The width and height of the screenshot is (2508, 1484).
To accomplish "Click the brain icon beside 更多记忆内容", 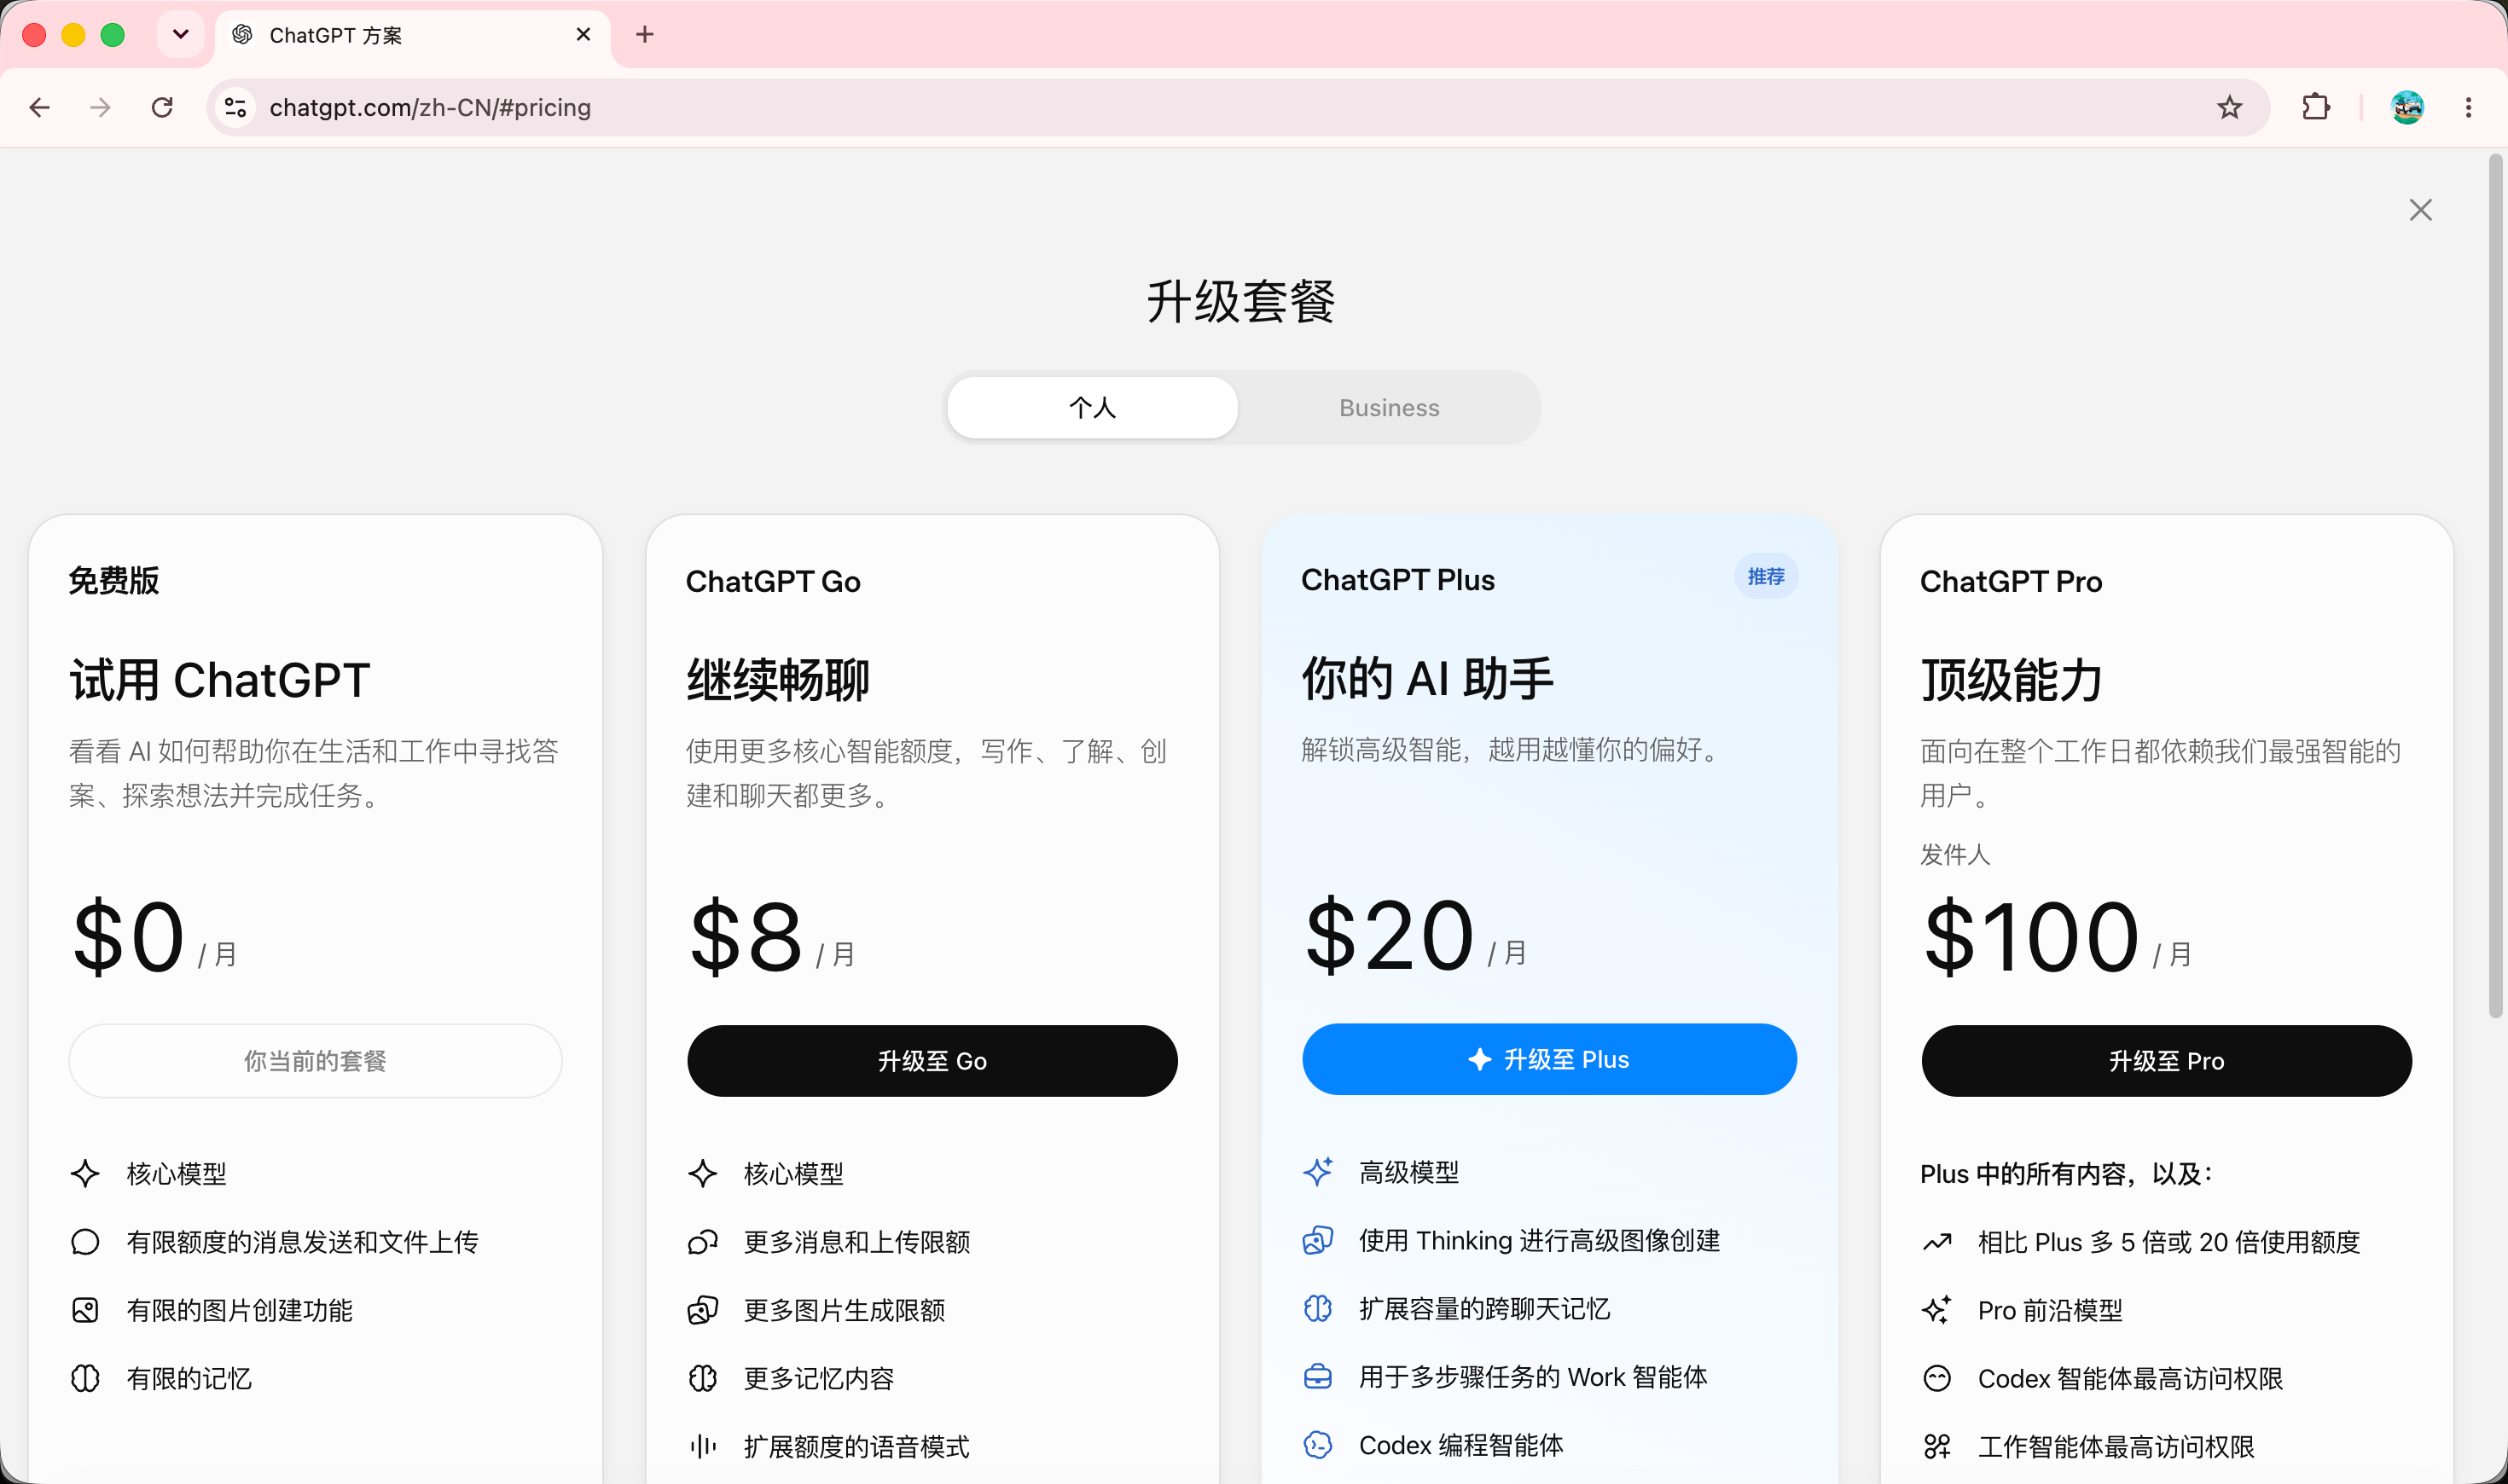I will click(703, 1379).
